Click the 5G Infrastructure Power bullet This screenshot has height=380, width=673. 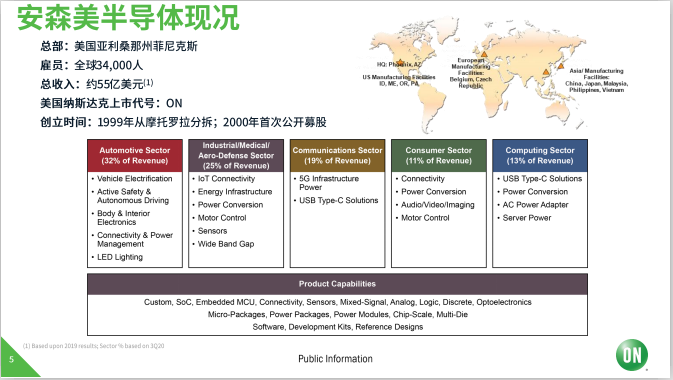[x=329, y=183]
